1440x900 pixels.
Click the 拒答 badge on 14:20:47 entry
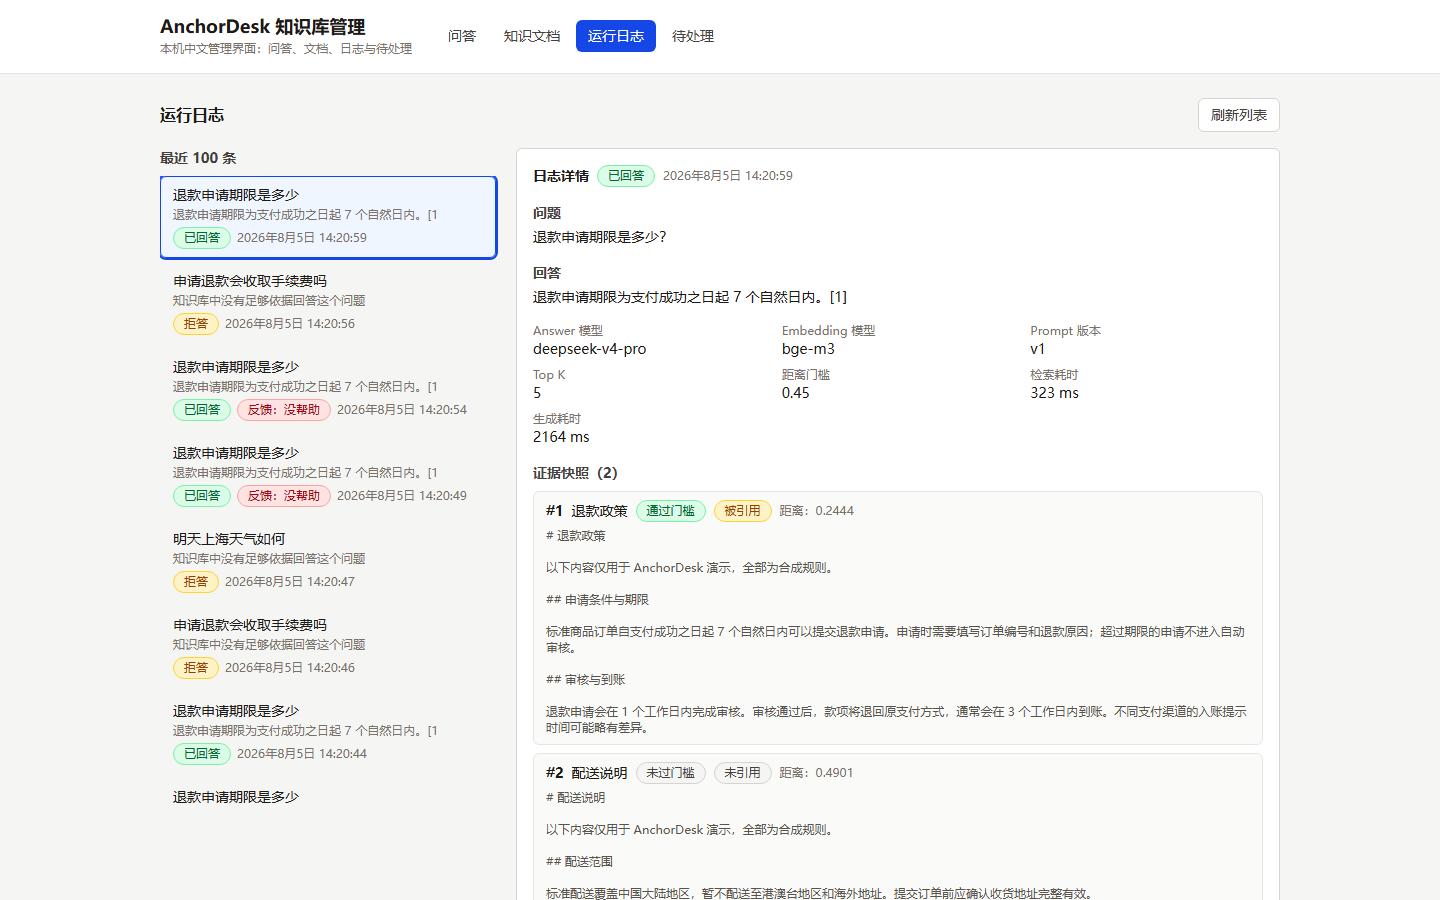click(x=196, y=582)
